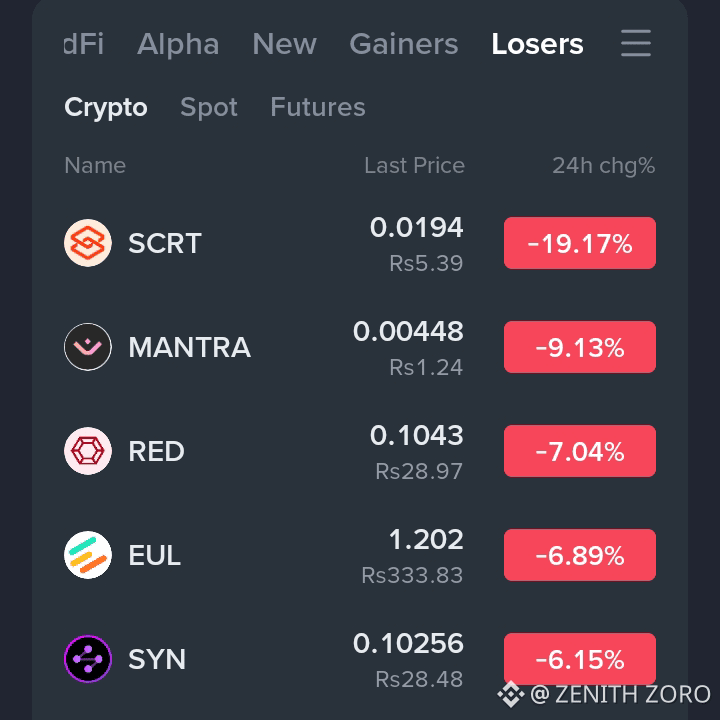This screenshot has height=720, width=720.
Task: Tap the SCRT coin logo
Action: tap(88, 243)
